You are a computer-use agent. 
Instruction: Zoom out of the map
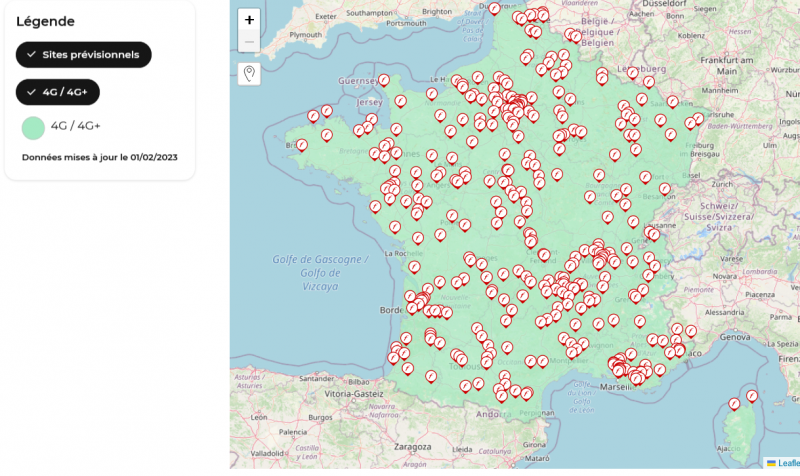249,42
